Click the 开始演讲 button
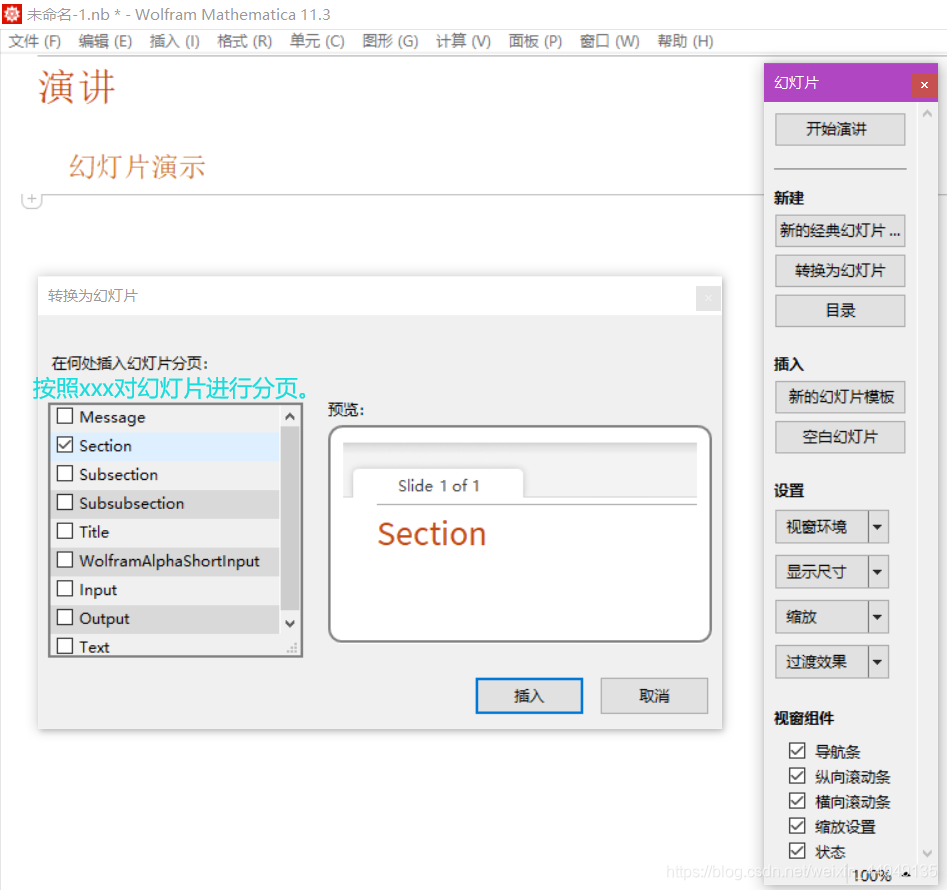The height and width of the screenshot is (890, 947). [840, 129]
